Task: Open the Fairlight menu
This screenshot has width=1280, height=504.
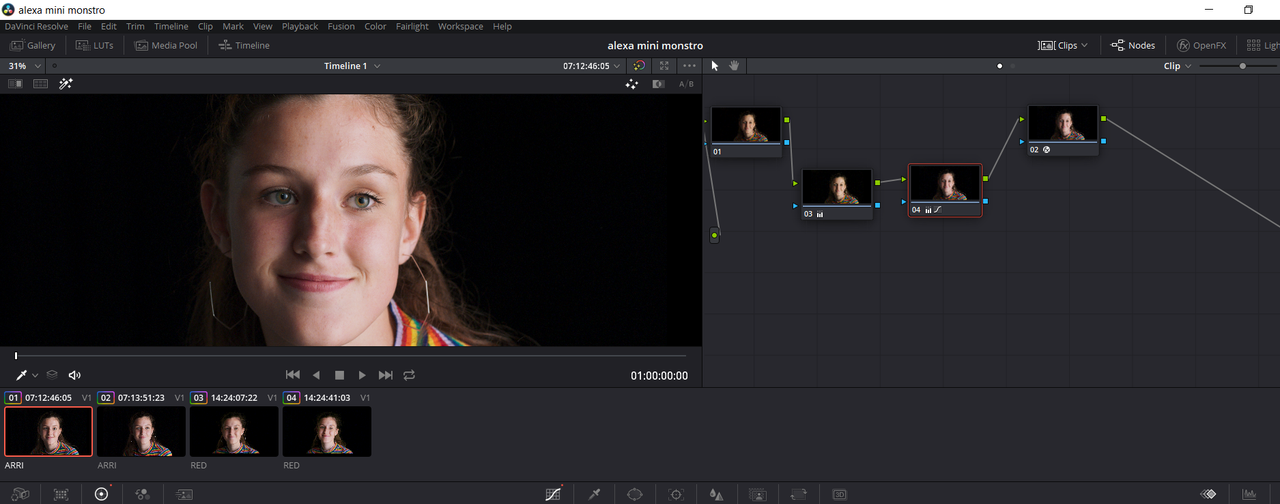Action: tap(412, 27)
